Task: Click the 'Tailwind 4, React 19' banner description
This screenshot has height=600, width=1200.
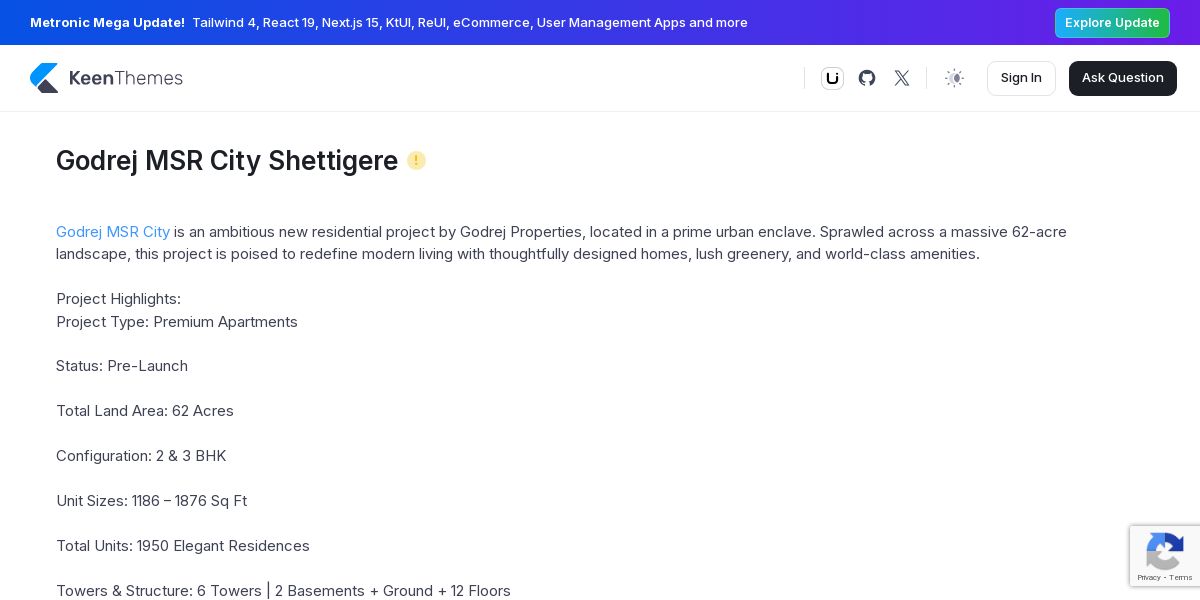Action: [x=470, y=22]
